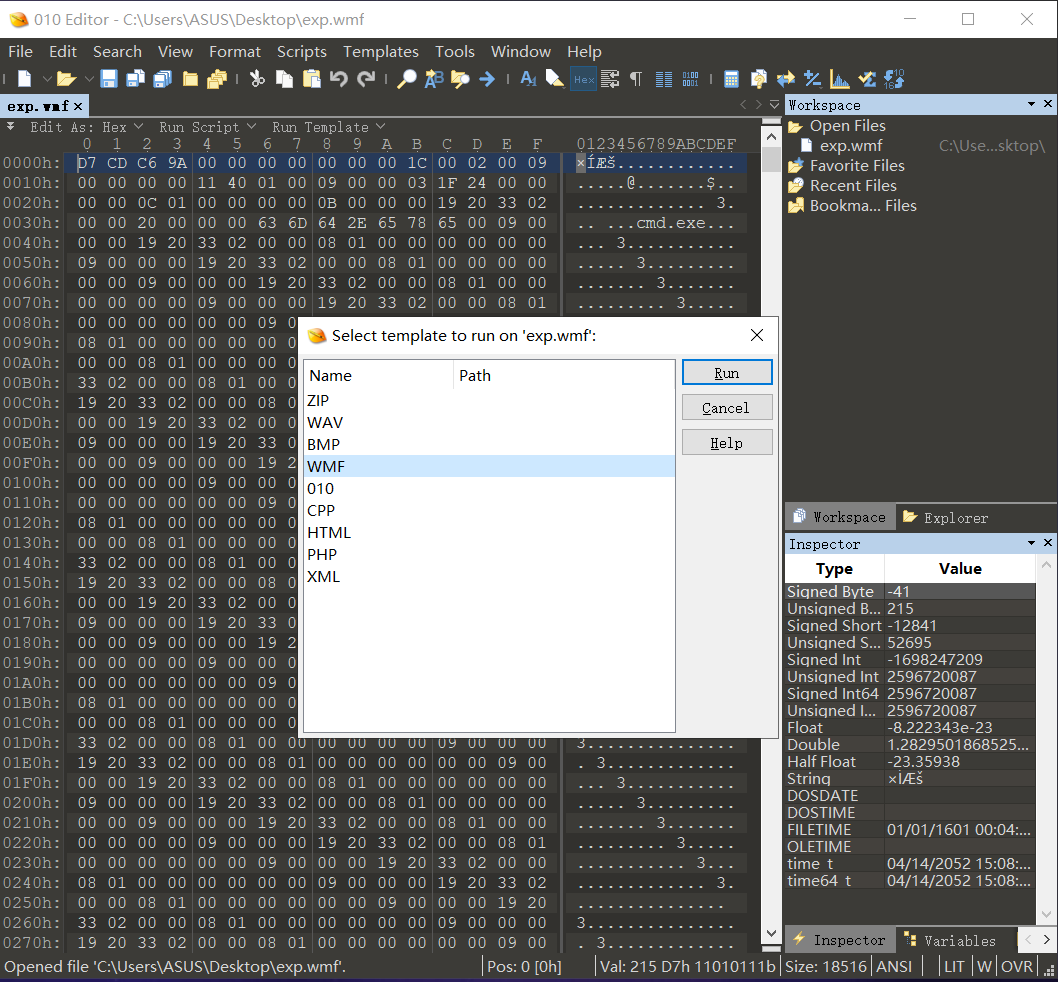
Task: Open the Edit As: Hex dropdown
Action: pos(86,127)
